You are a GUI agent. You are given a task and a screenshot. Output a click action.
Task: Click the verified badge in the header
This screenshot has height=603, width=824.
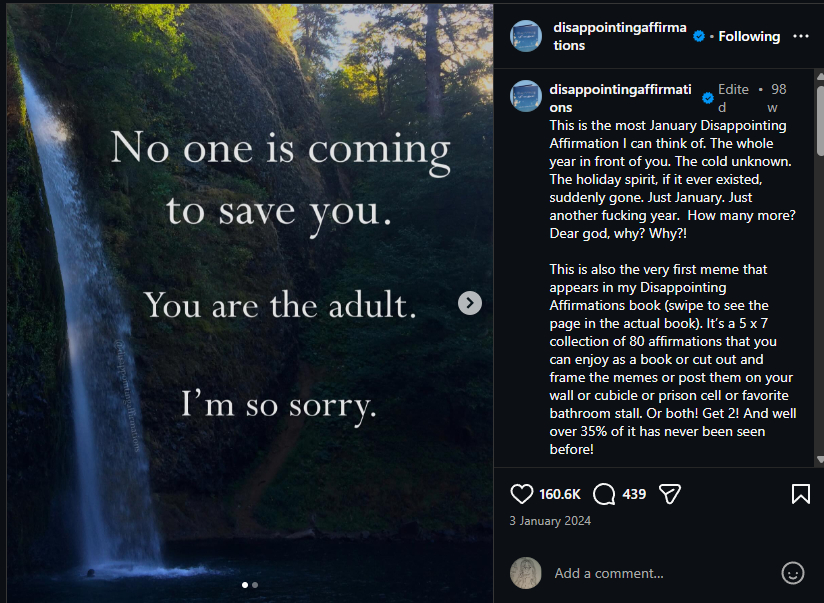(x=699, y=36)
